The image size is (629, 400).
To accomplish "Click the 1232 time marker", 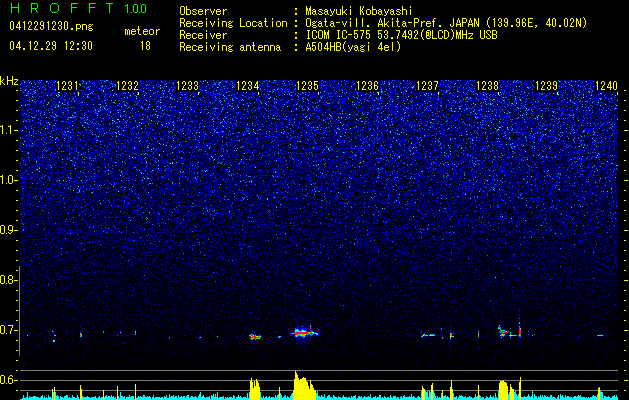I will (x=127, y=86).
